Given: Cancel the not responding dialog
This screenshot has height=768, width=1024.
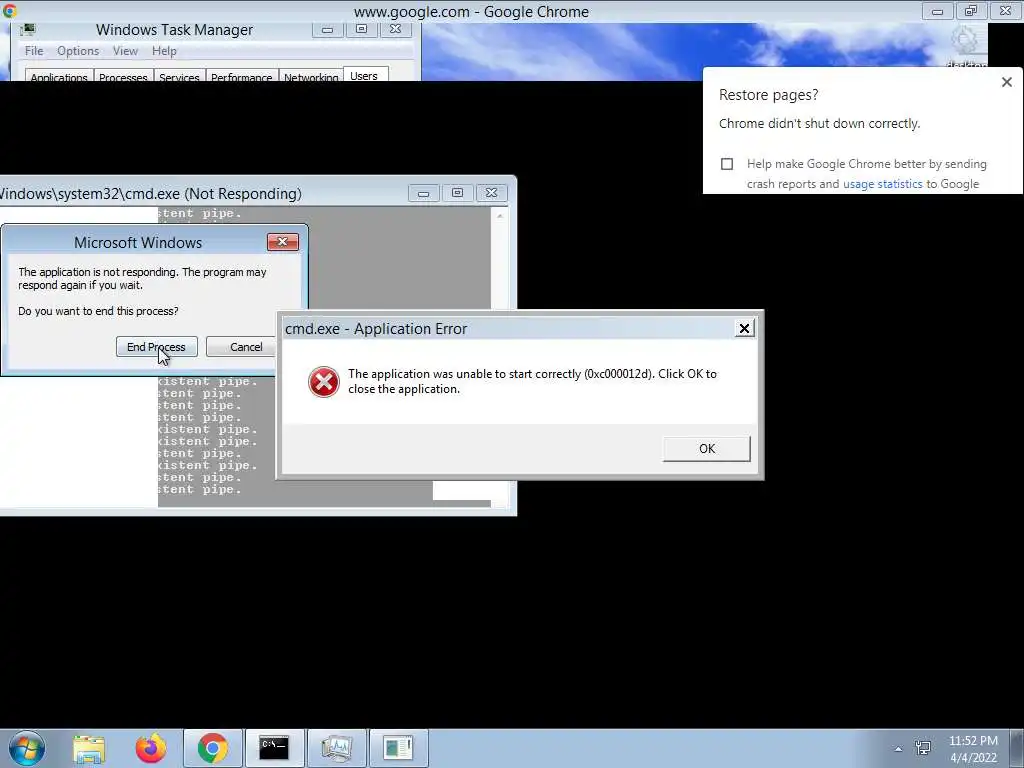Looking at the screenshot, I should click(x=246, y=347).
